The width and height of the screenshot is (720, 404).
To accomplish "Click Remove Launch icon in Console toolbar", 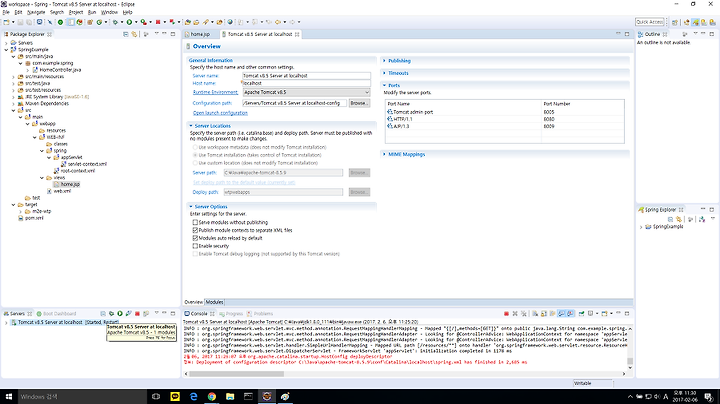I will tap(515, 314).
